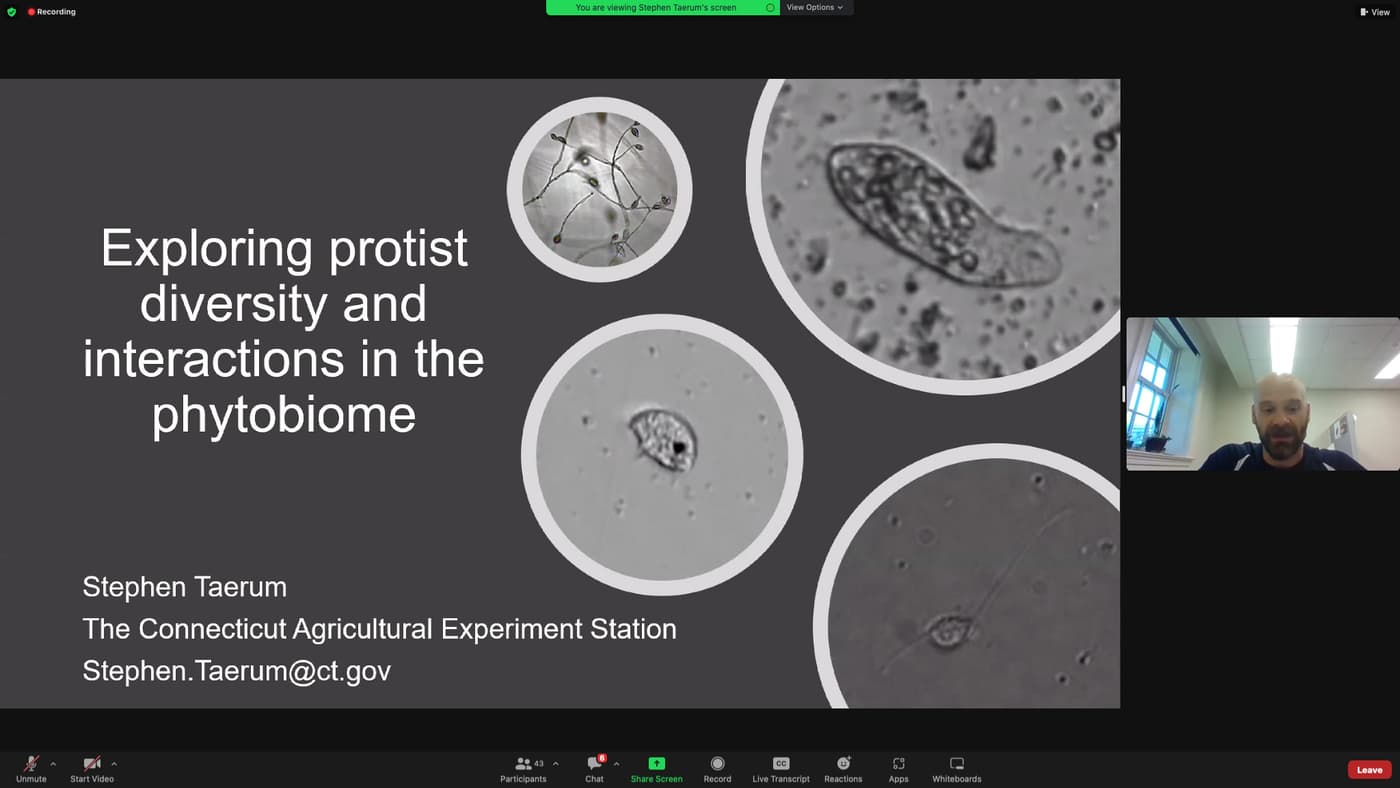Enable Live Transcript captions
The width and height of the screenshot is (1400, 788).
[x=781, y=769]
